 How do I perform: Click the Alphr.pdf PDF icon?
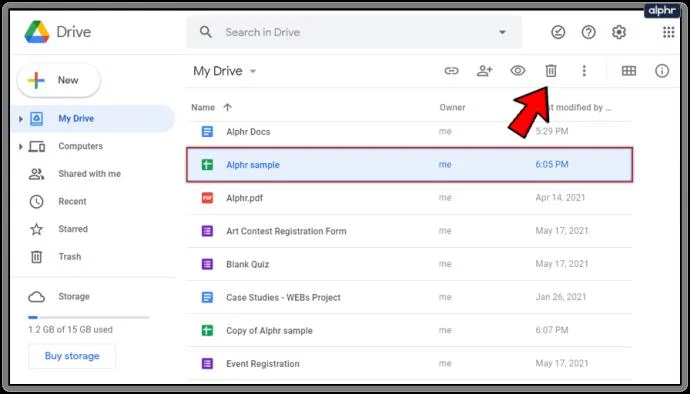click(207, 198)
